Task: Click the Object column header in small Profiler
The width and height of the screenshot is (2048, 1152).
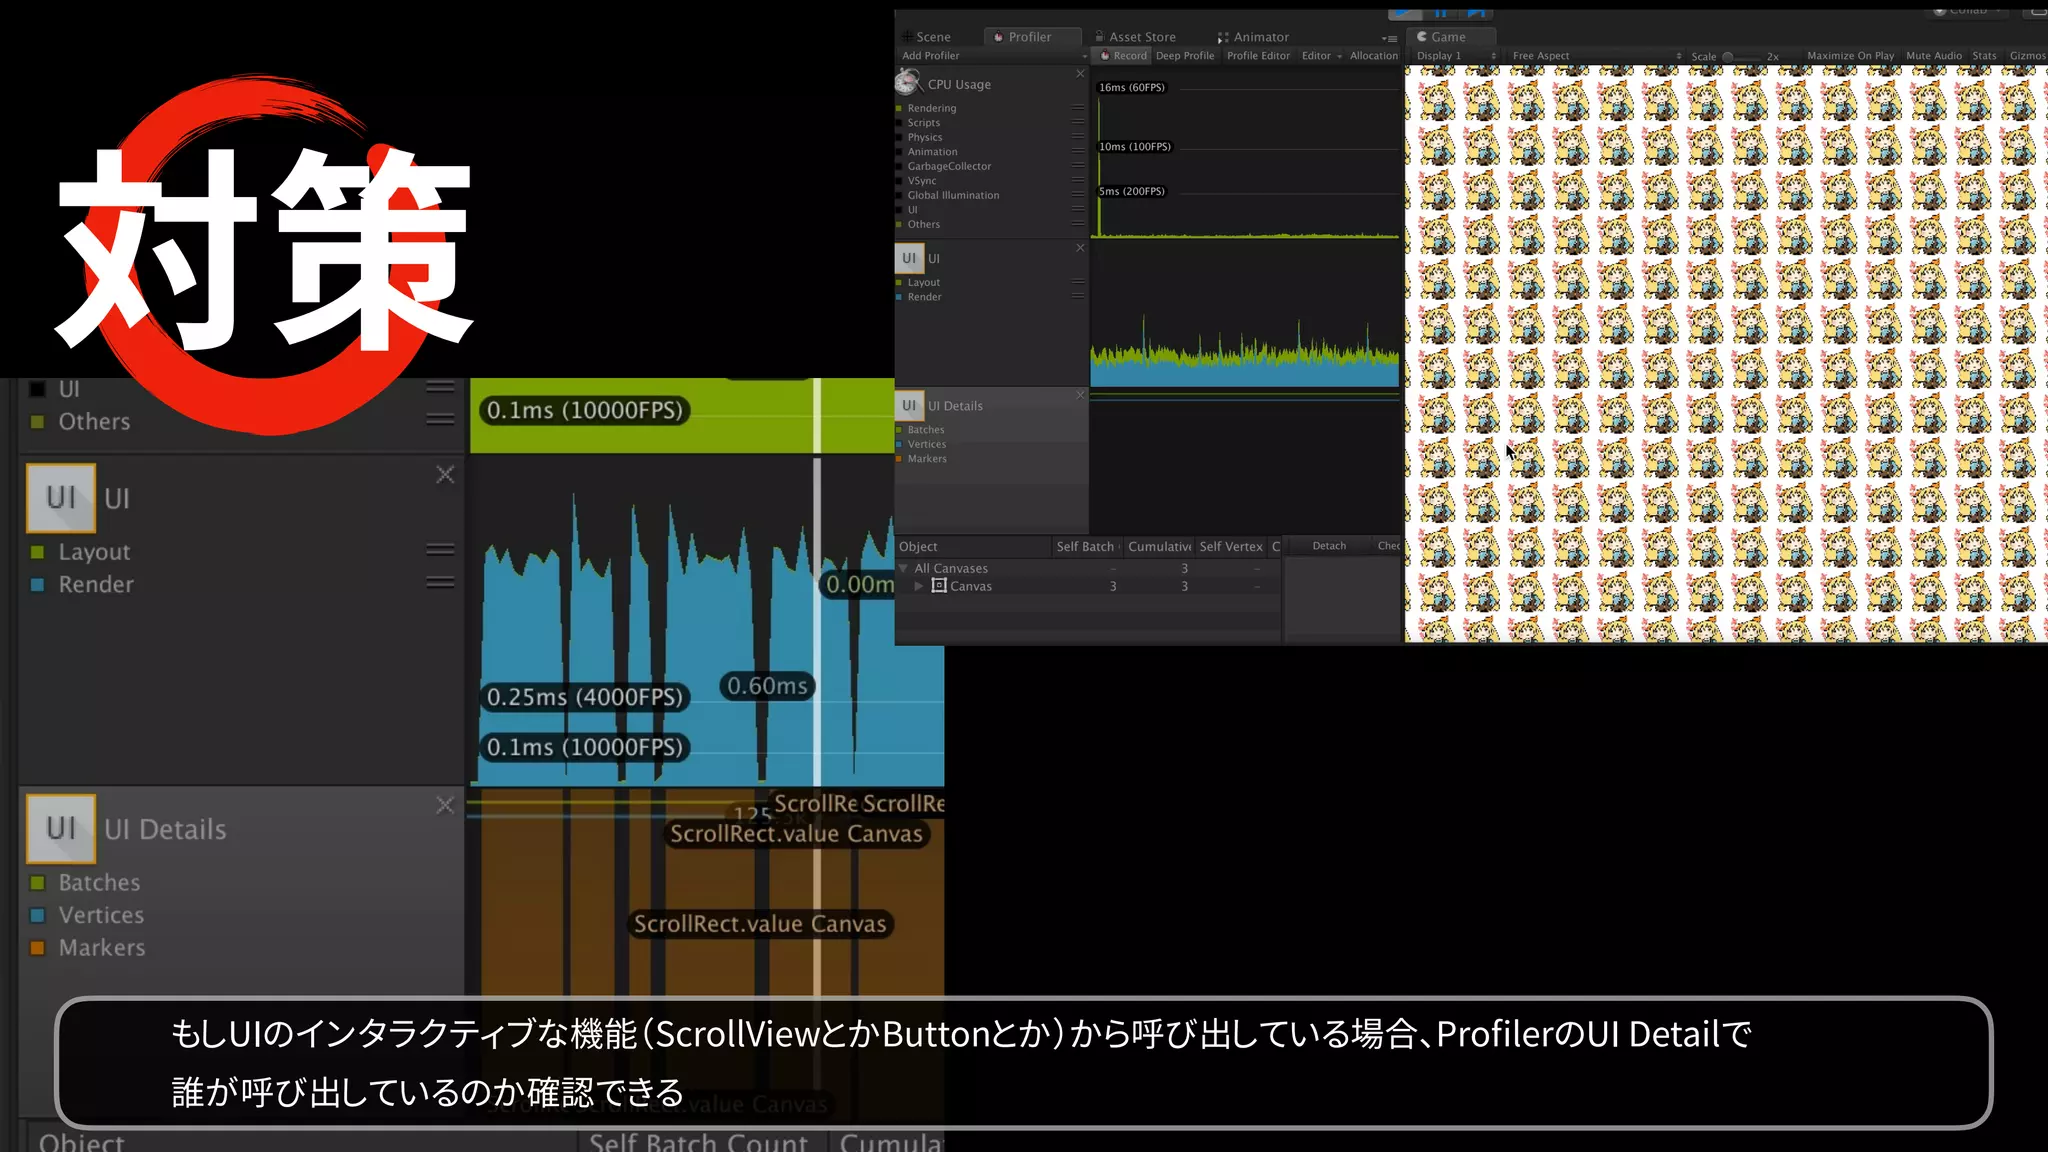Action: coord(973,547)
